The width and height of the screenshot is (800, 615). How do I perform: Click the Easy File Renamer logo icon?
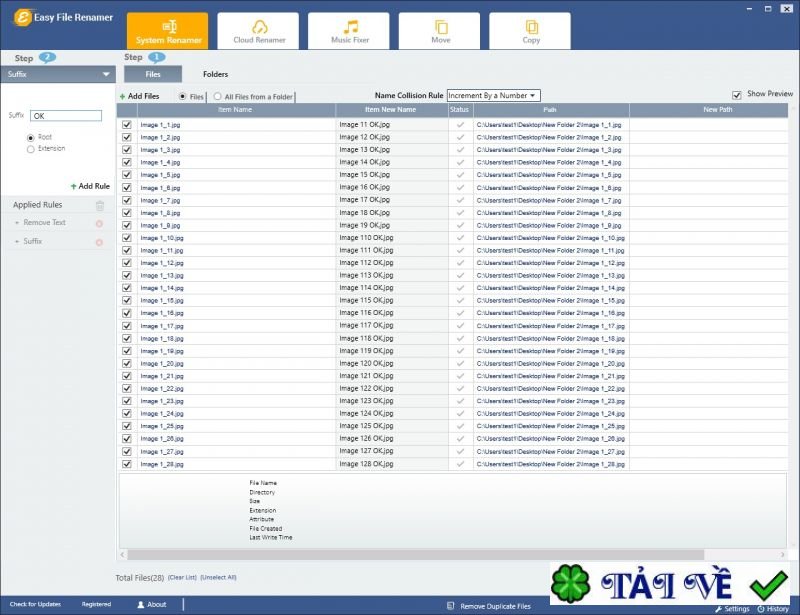(x=22, y=17)
